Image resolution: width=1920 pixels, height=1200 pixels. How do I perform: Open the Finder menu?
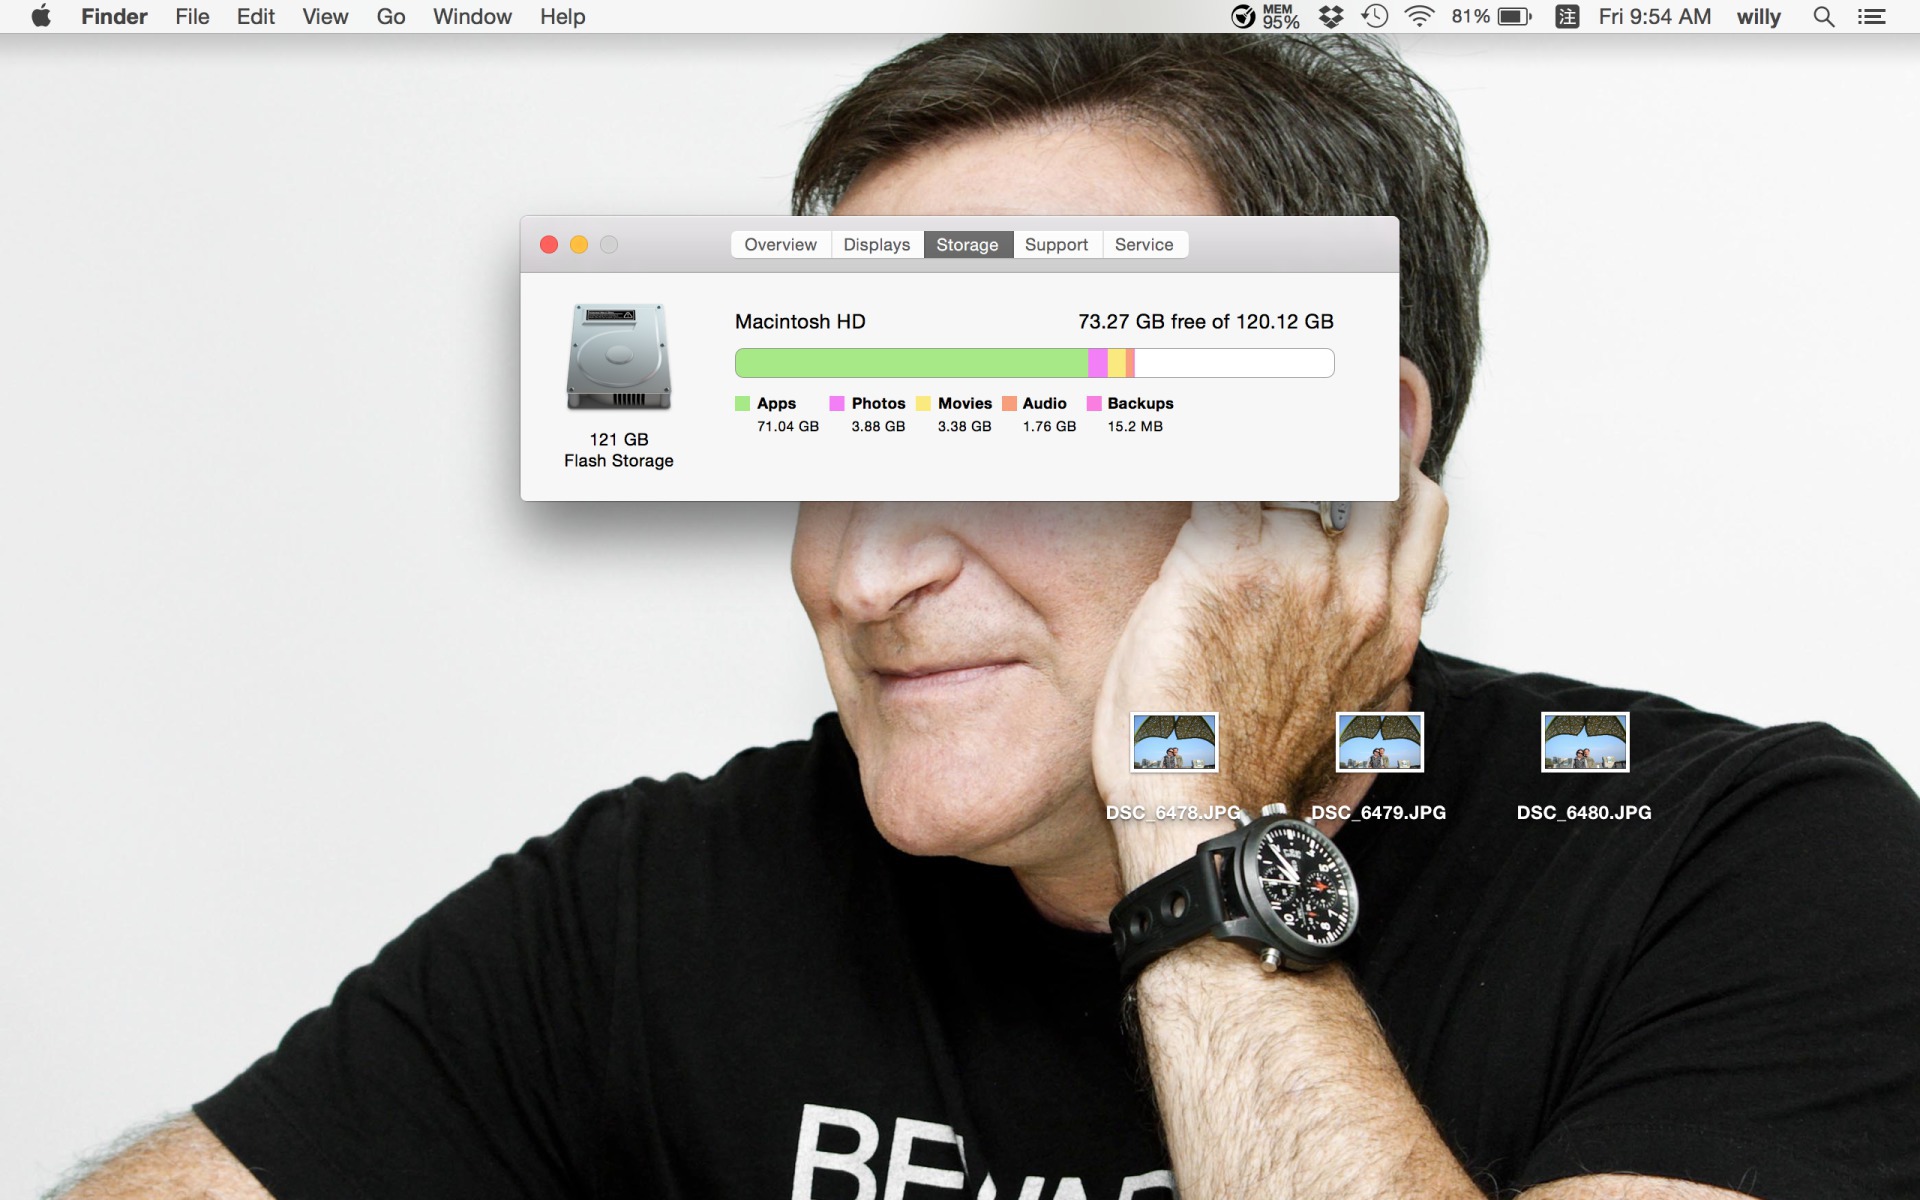click(x=114, y=16)
